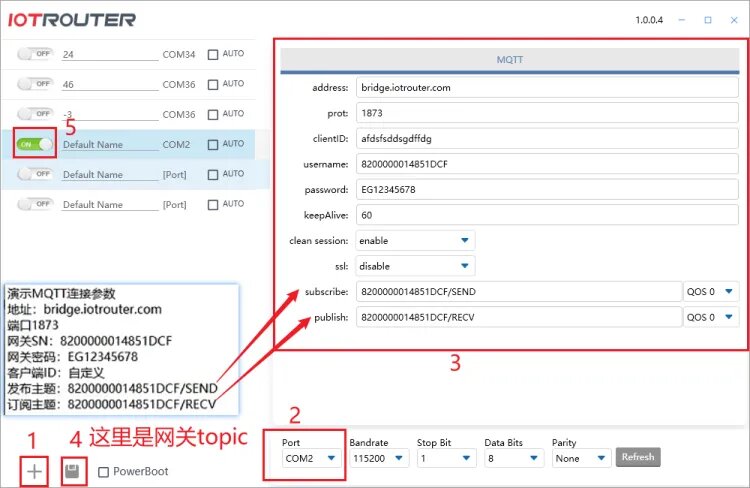This screenshot has height=488, width=750.
Task: Enable the AUTO checkbox for COM34
Action: (x=213, y=54)
